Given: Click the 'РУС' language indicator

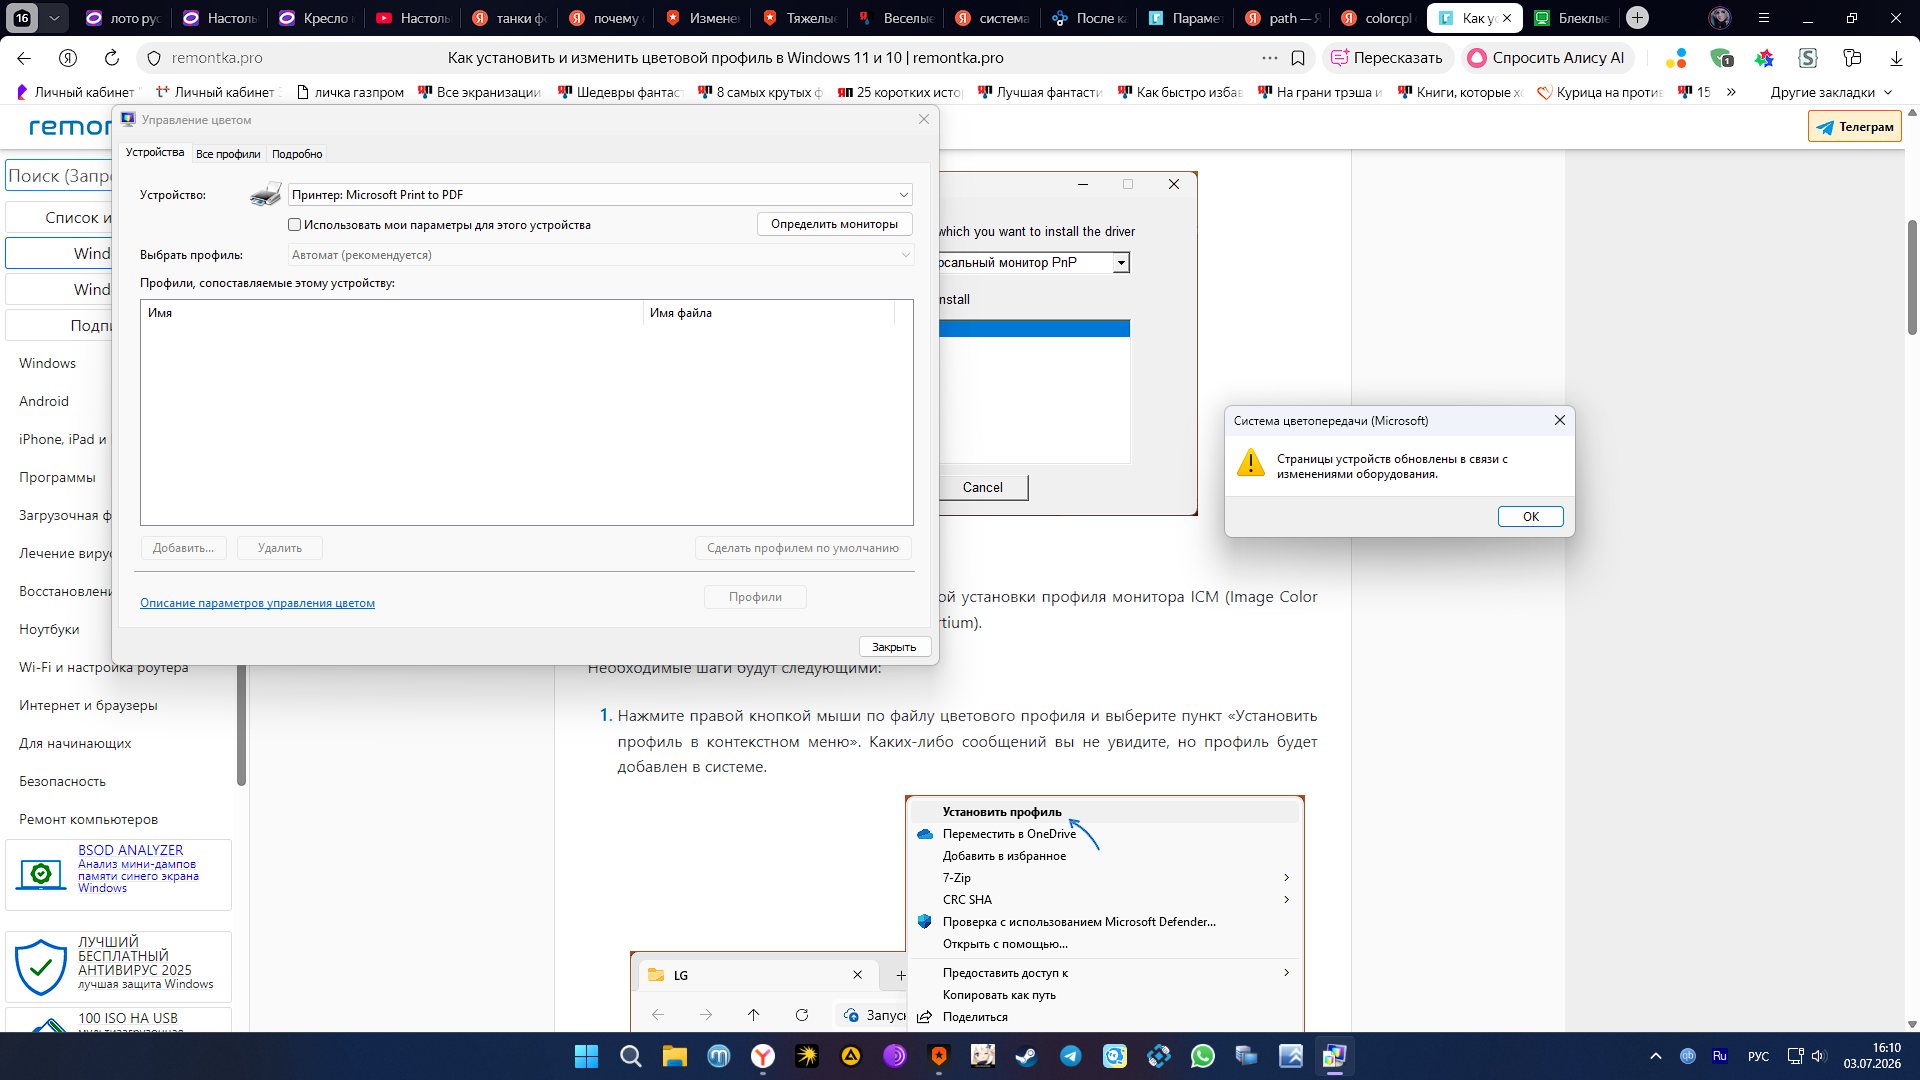Looking at the screenshot, I should [x=1758, y=1056].
